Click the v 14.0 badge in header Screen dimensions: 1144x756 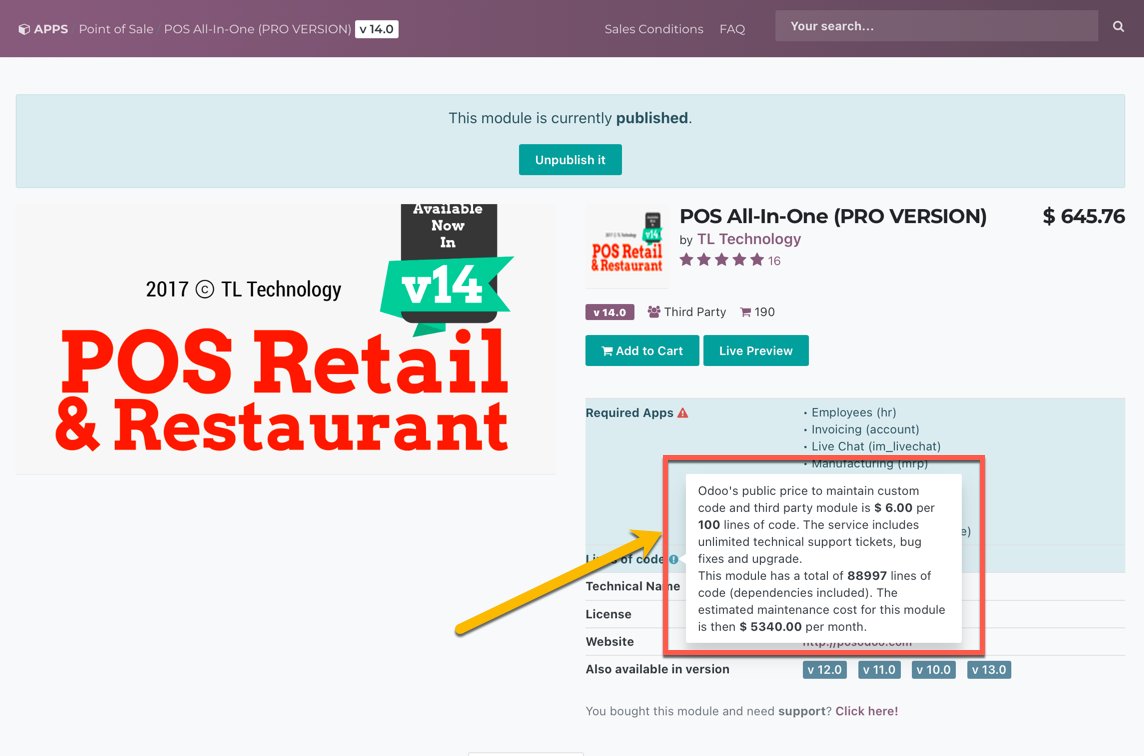tap(376, 29)
